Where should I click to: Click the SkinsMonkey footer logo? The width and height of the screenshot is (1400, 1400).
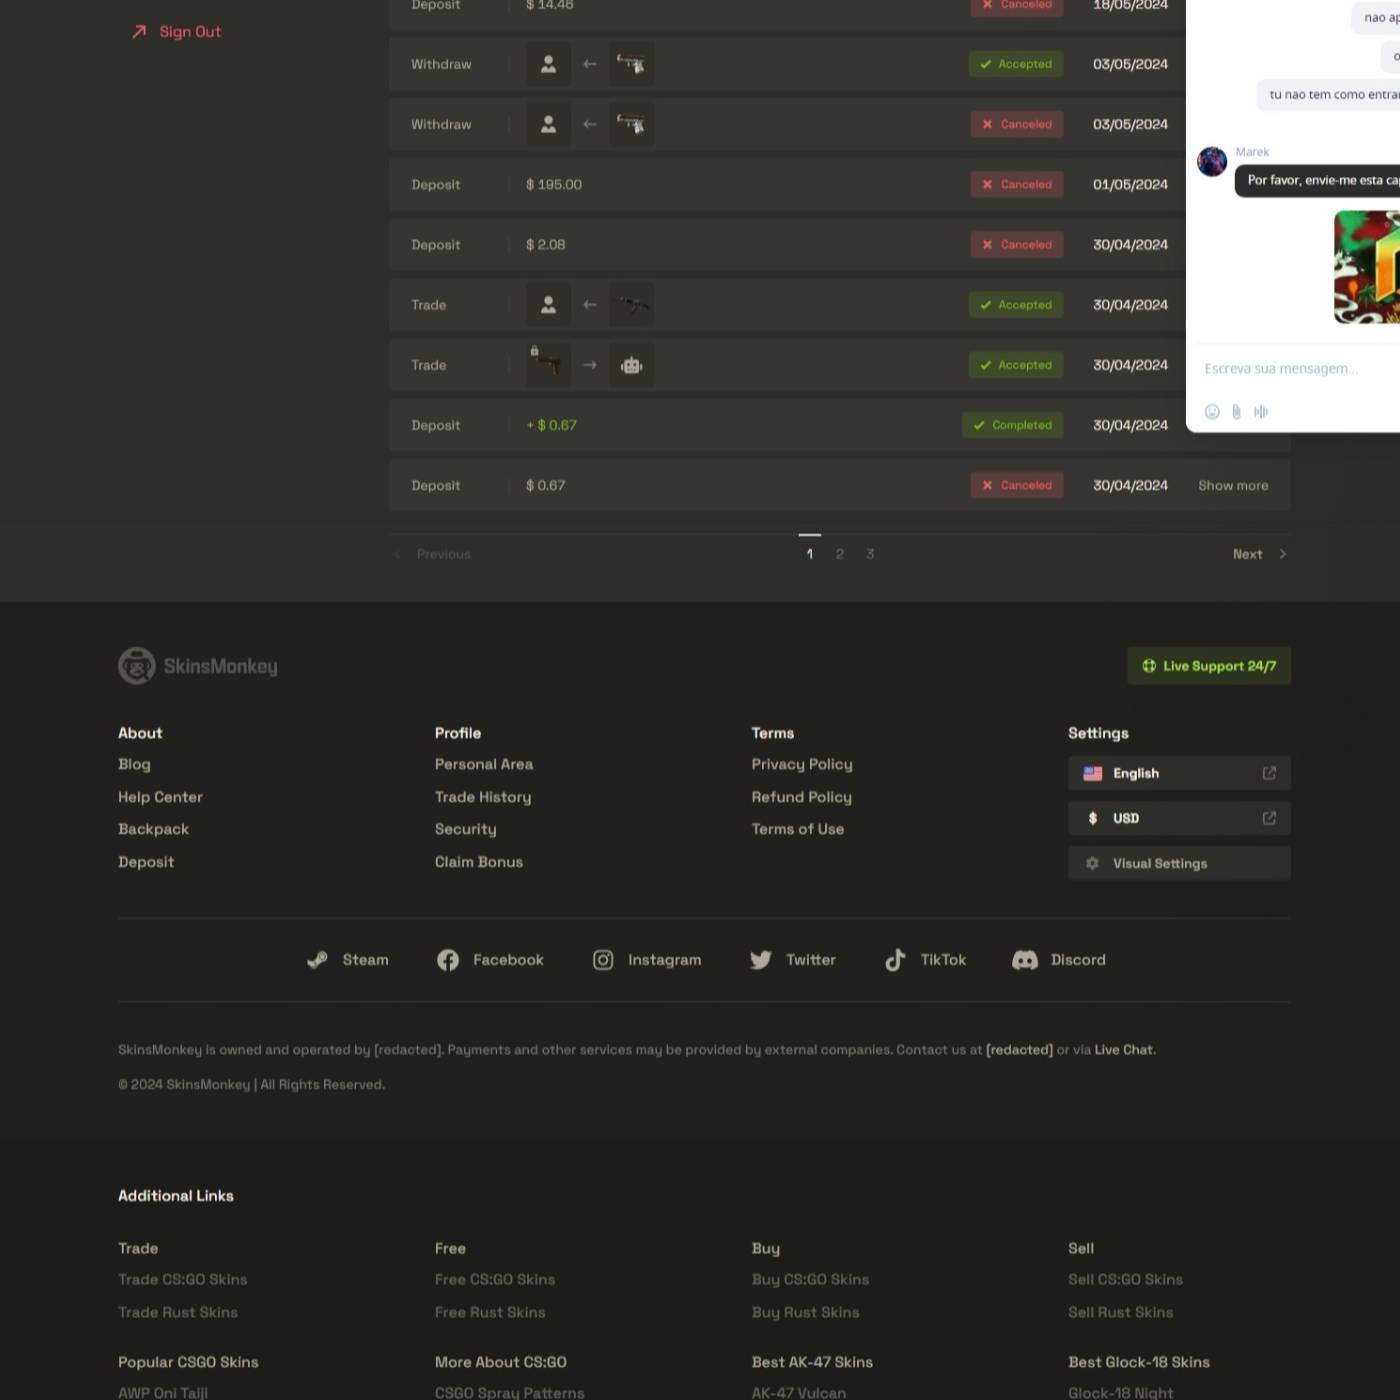[x=198, y=666]
